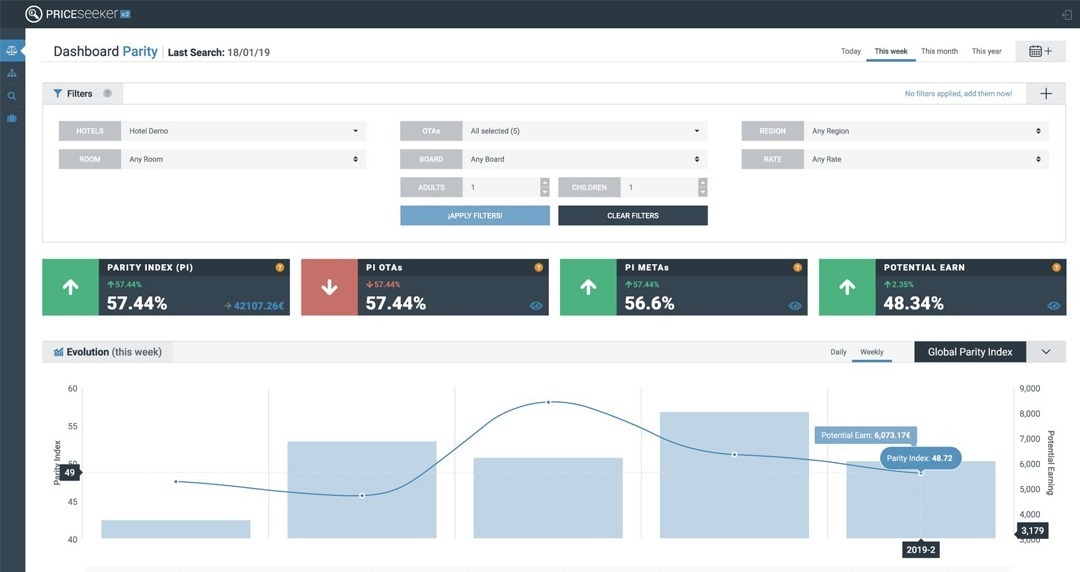Click the PI OTAs card help icon
Image resolution: width=1080 pixels, height=572 pixels.
pos(539,267)
